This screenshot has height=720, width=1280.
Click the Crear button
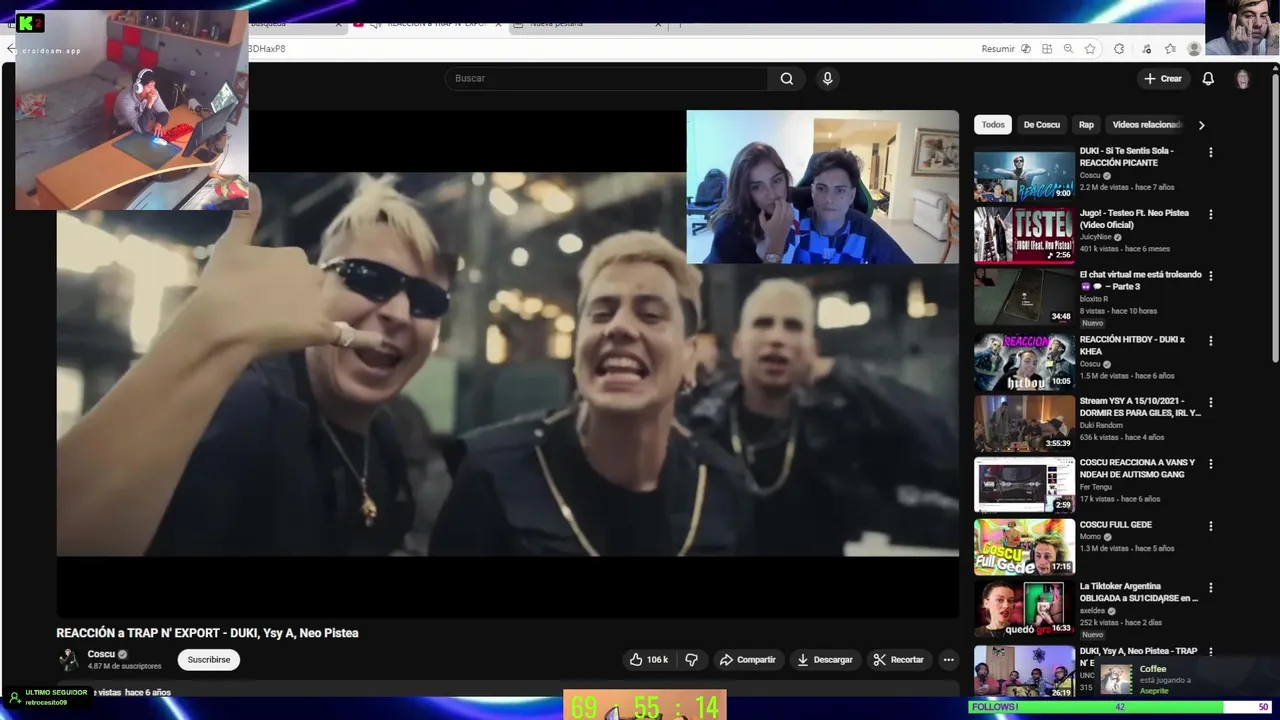coord(1162,78)
